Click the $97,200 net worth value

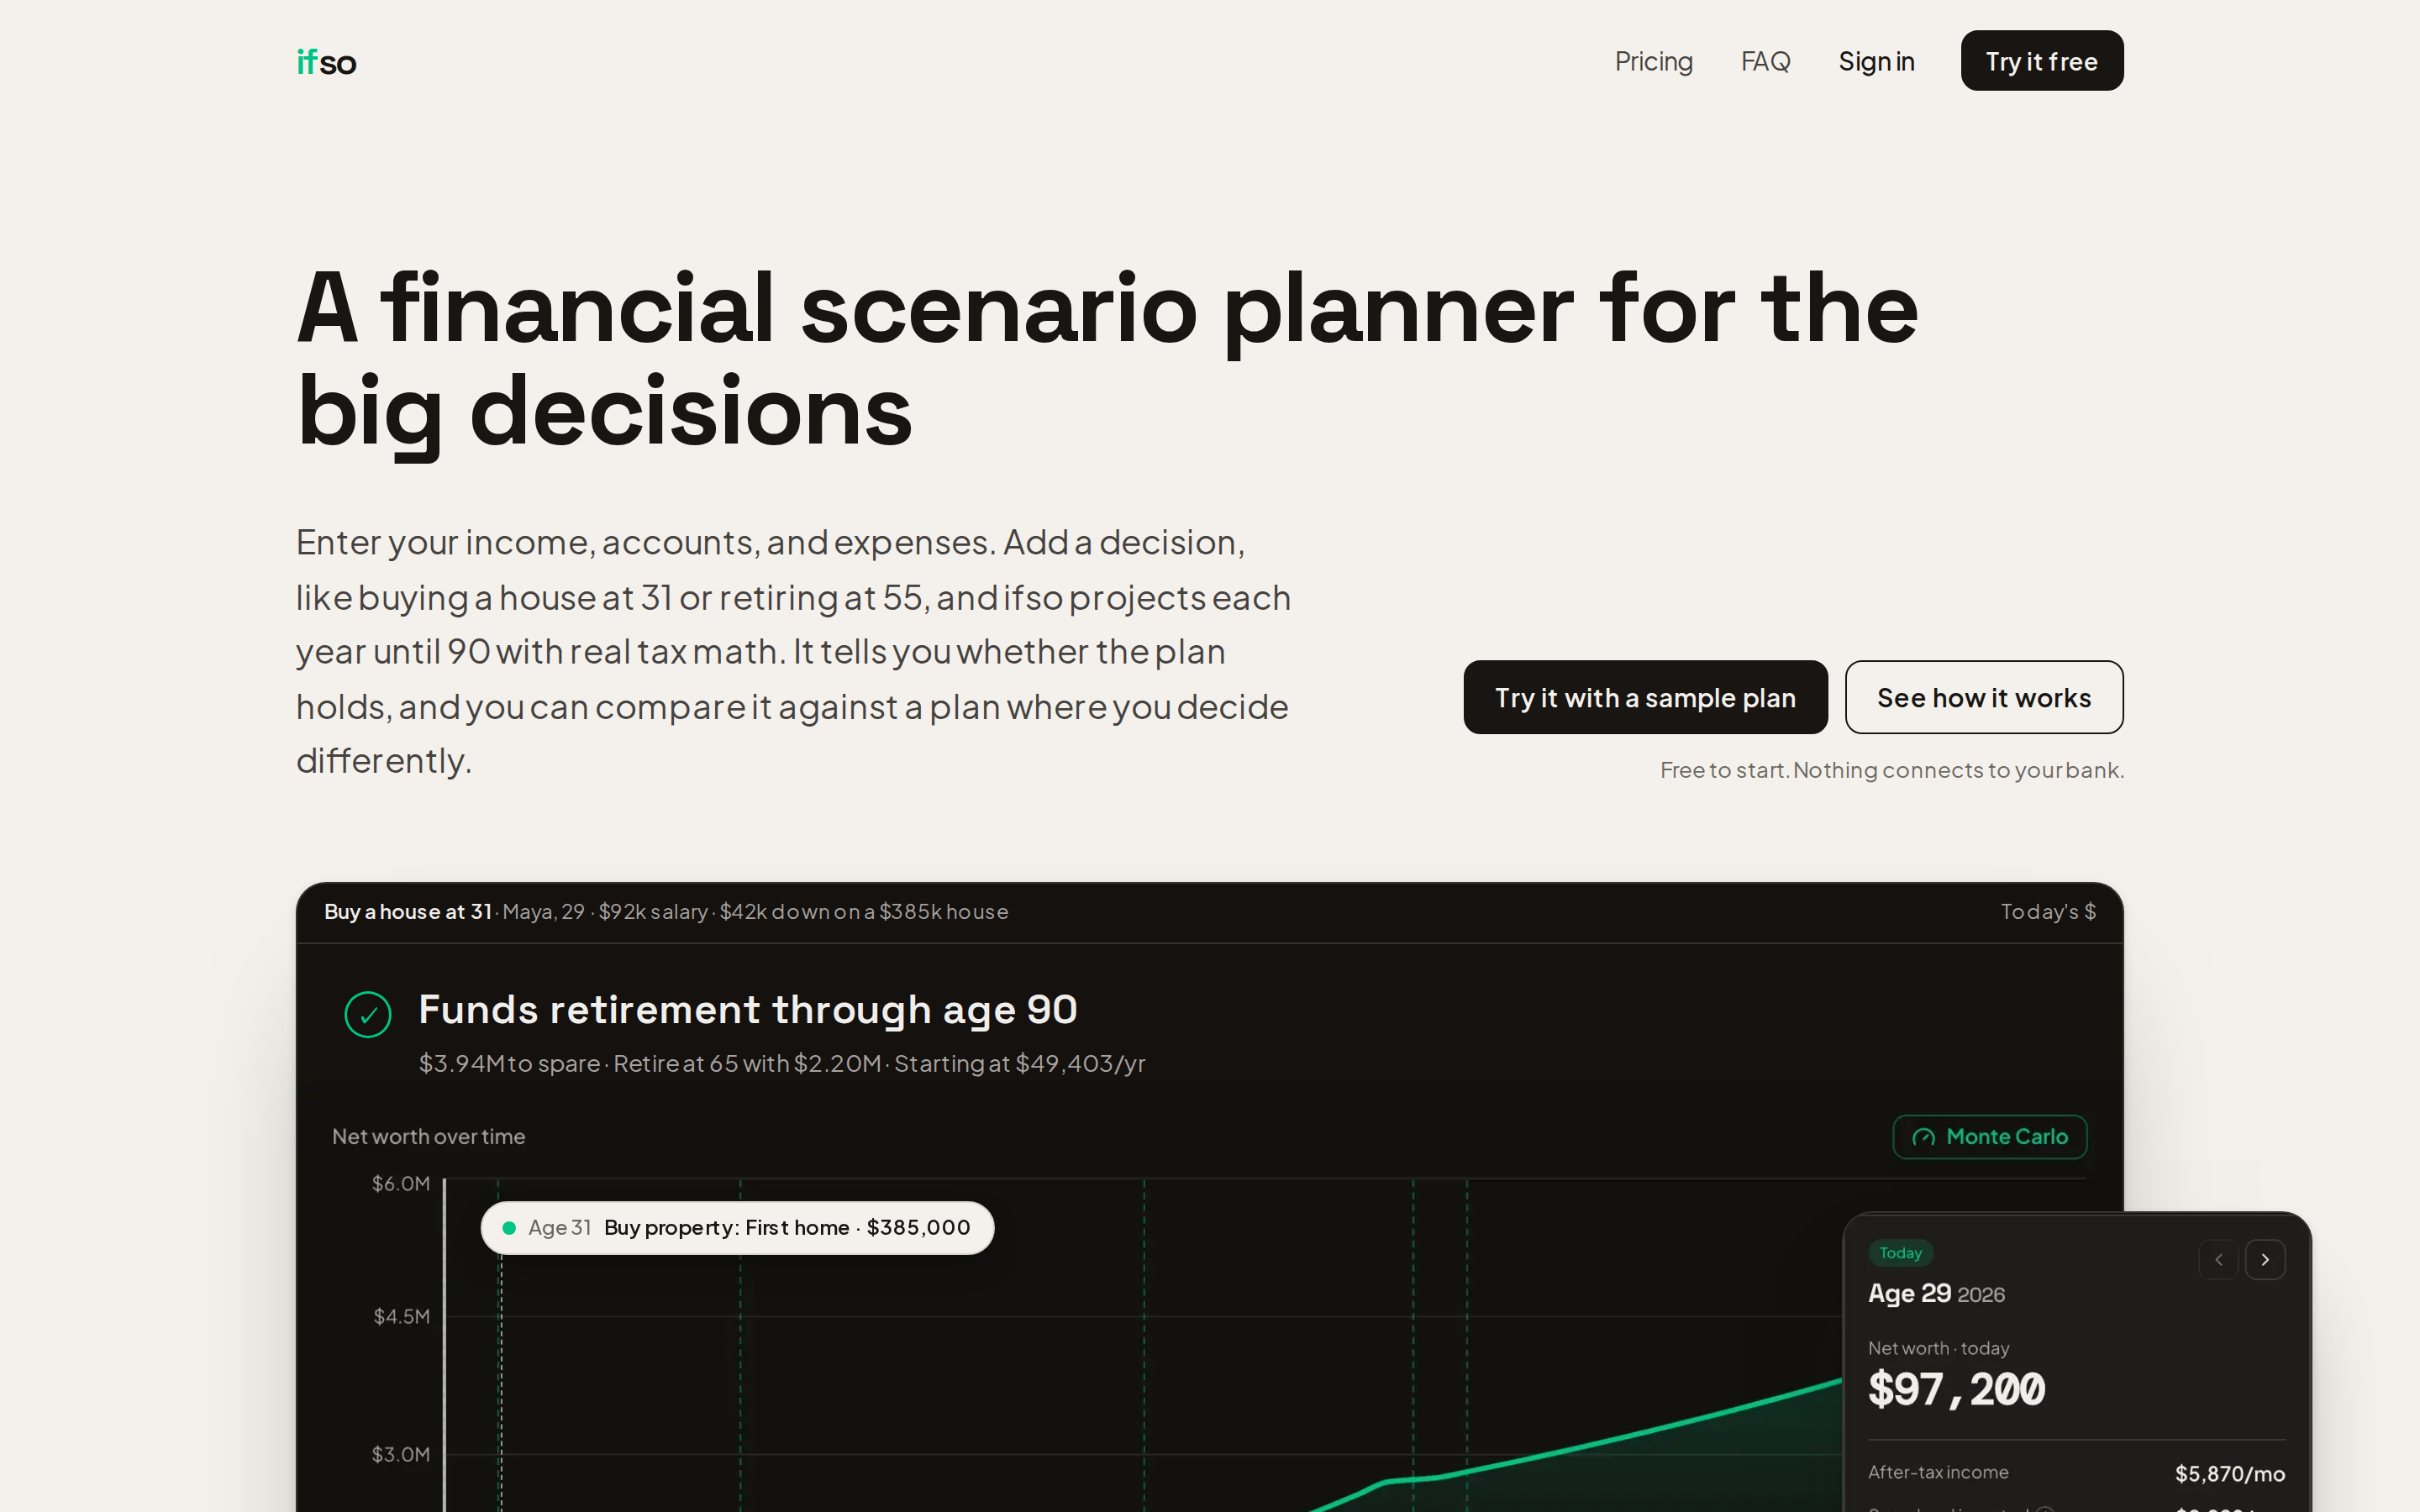[x=1956, y=1389]
